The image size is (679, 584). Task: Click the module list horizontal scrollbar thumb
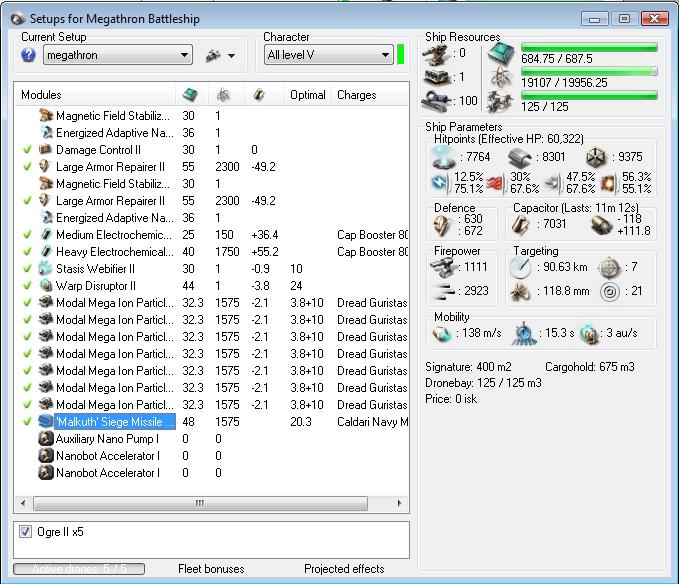pos(200,503)
